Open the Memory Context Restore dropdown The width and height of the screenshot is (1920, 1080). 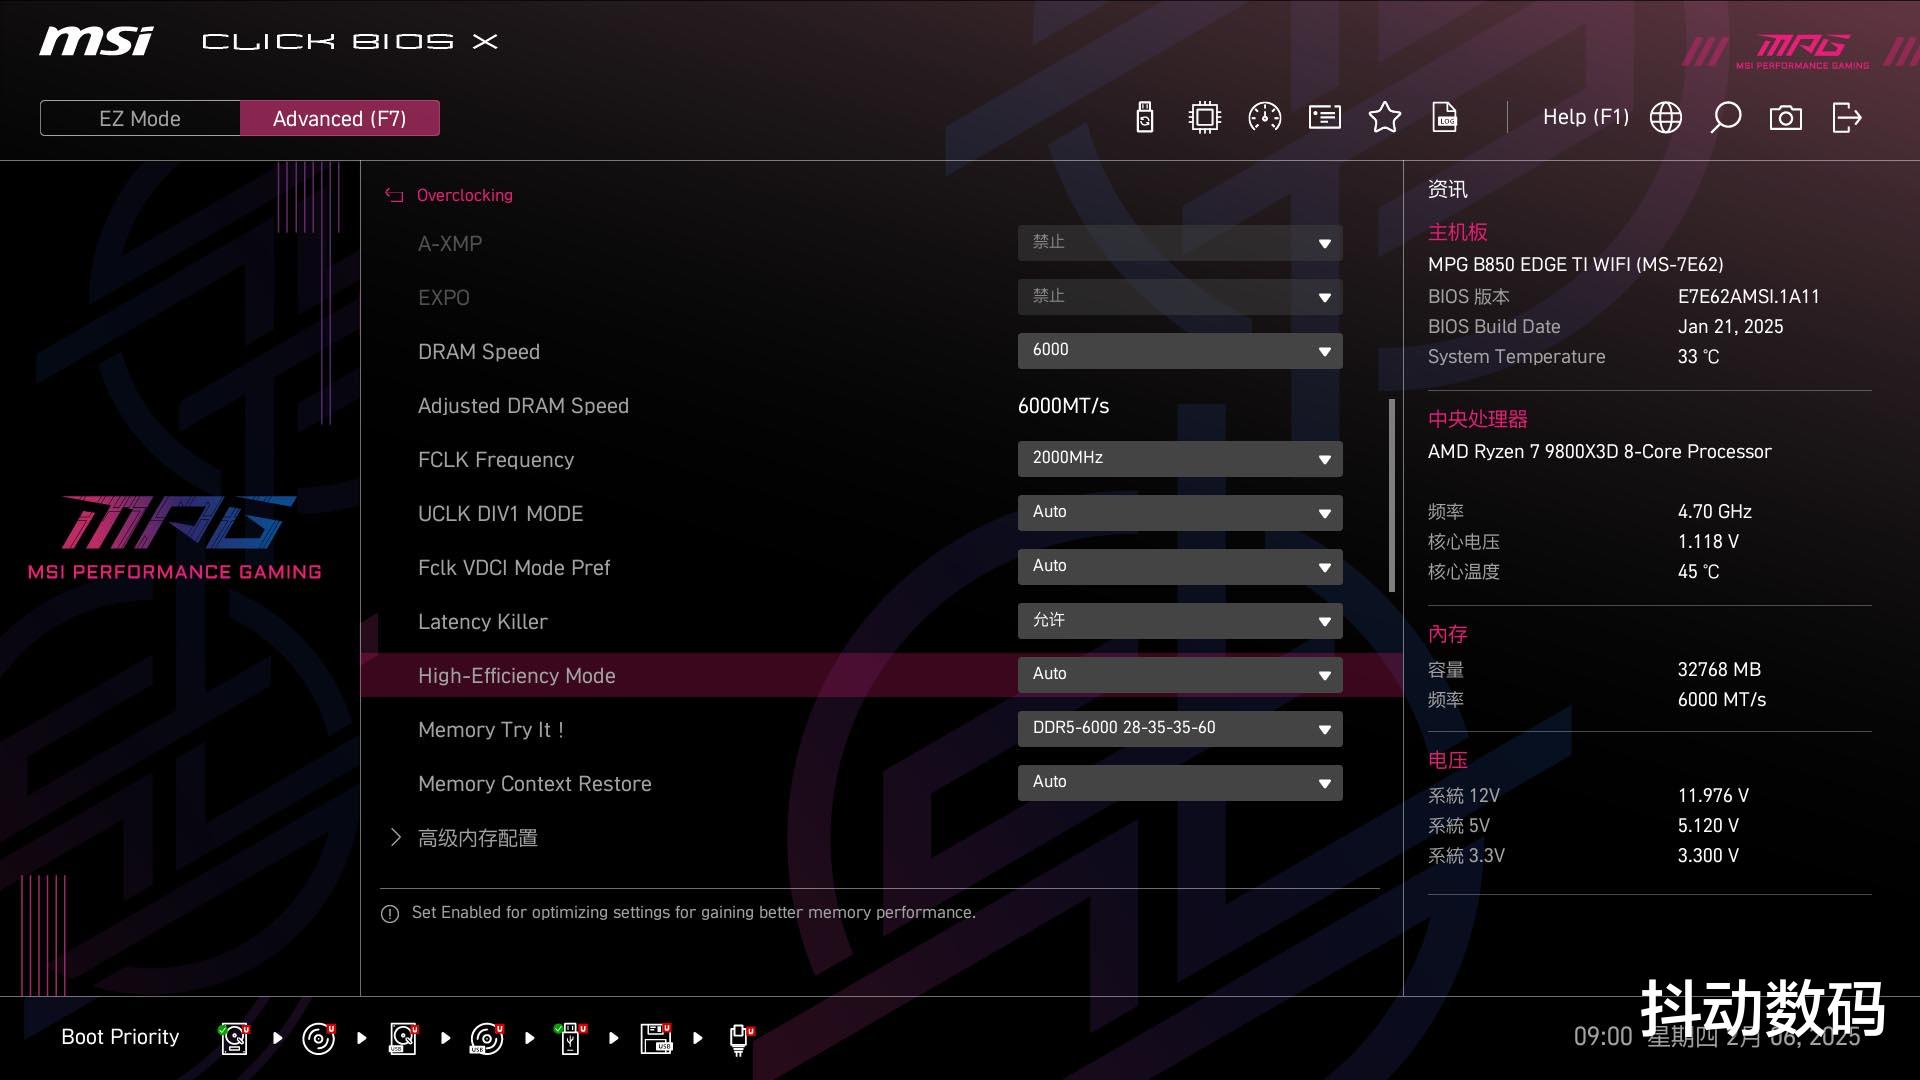(1180, 783)
